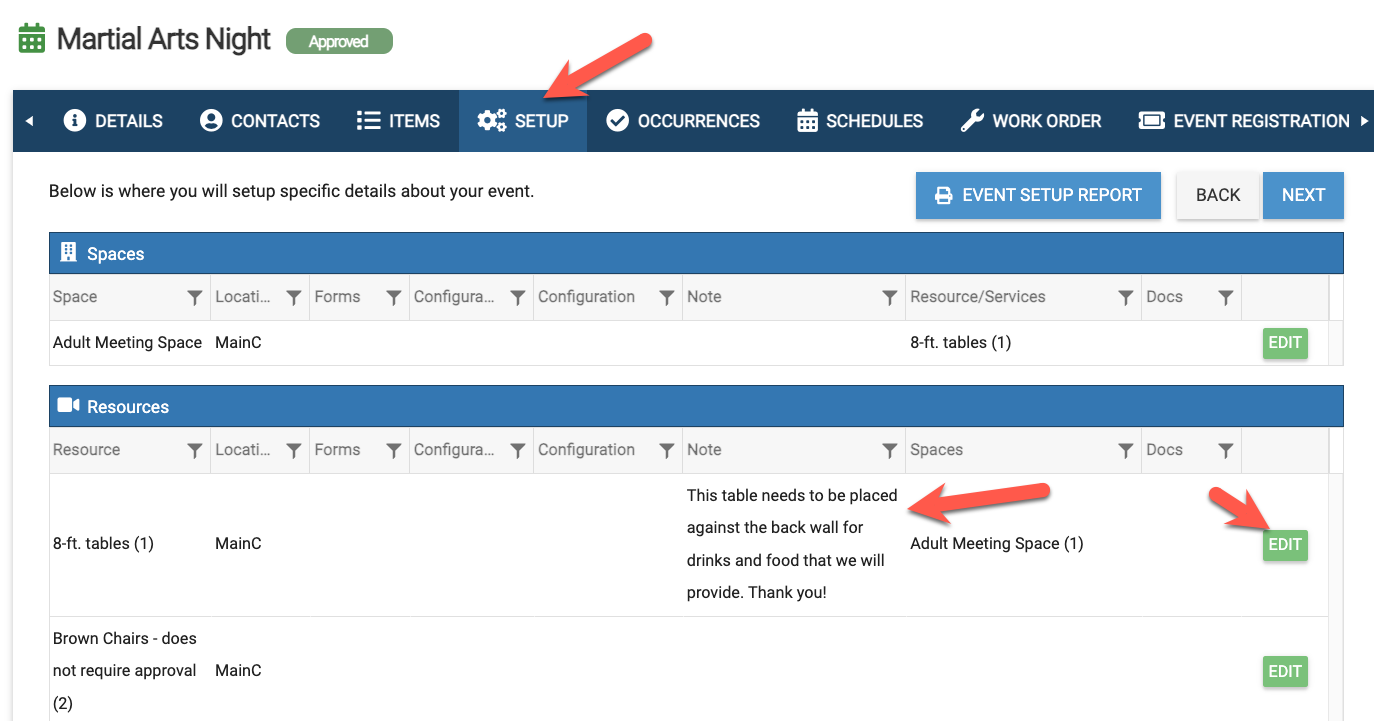Click the info icon on the Details tab

[x=76, y=120]
